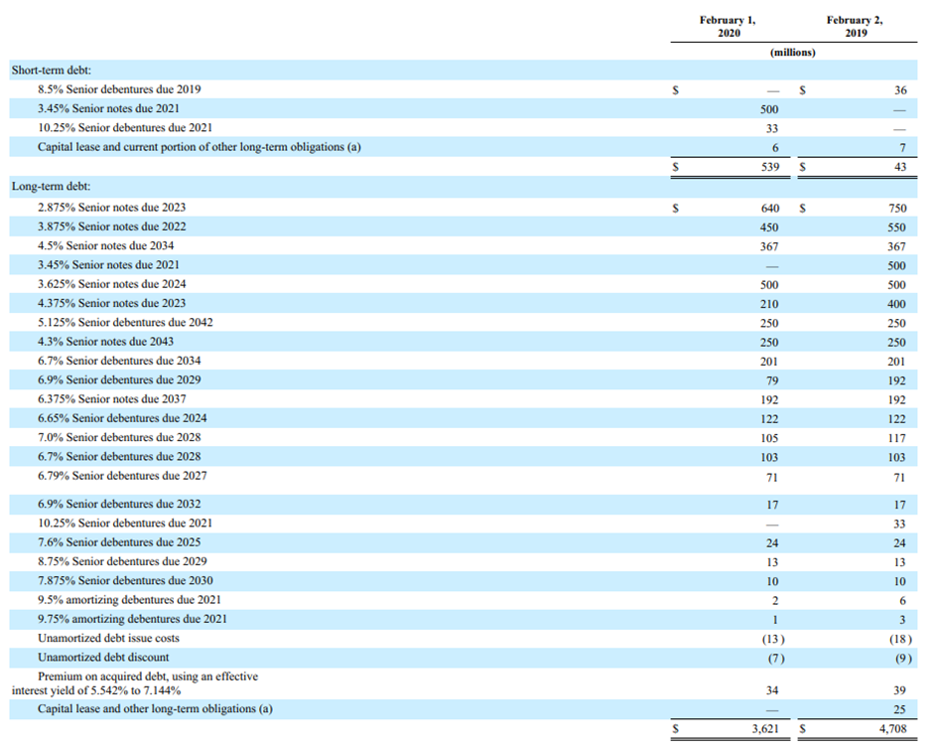
Task: Click "7.0% Senior debentures due 2028" label
Action: coord(119,437)
